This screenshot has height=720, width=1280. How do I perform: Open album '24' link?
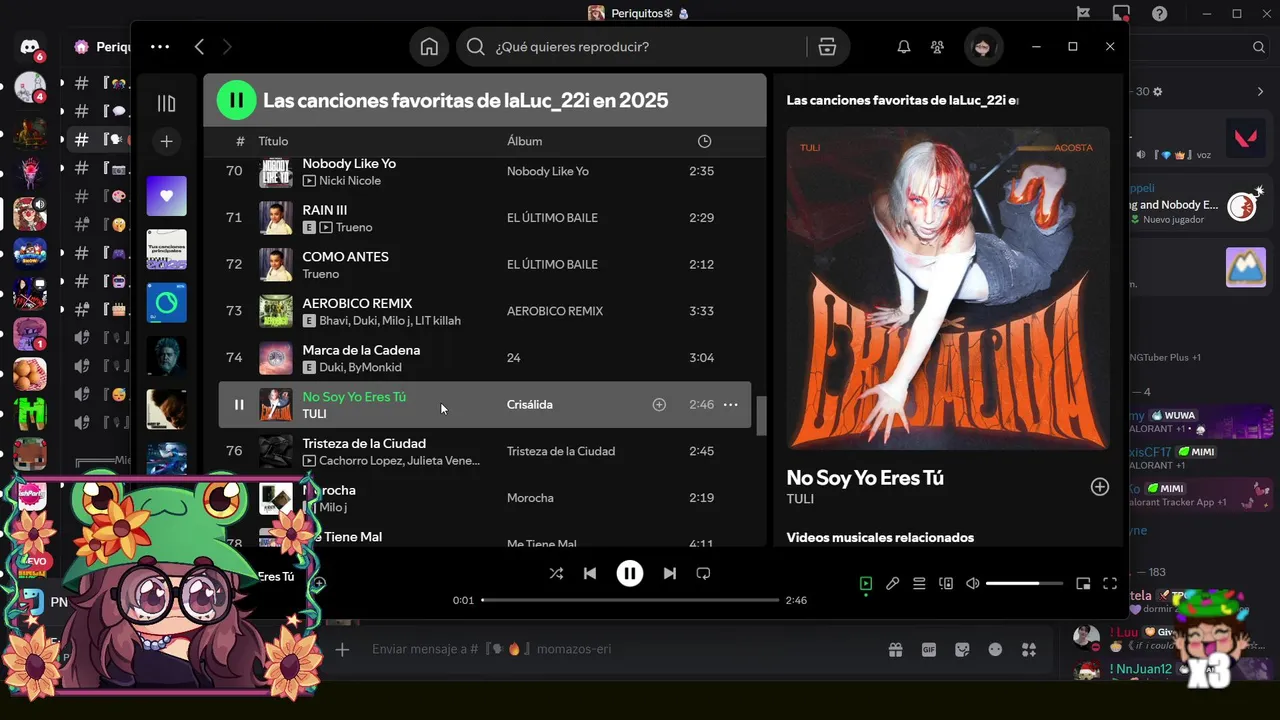point(514,357)
